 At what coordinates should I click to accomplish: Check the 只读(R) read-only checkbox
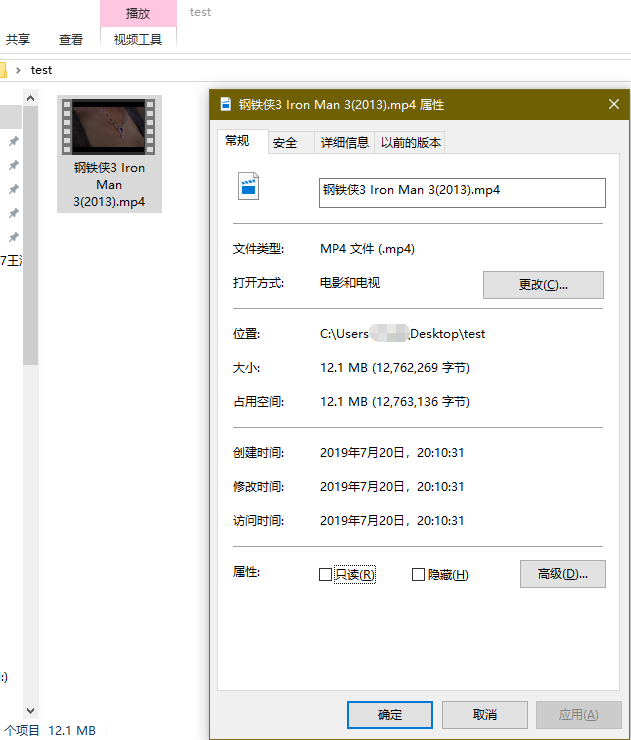pyautogui.click(x=325, y=574)
